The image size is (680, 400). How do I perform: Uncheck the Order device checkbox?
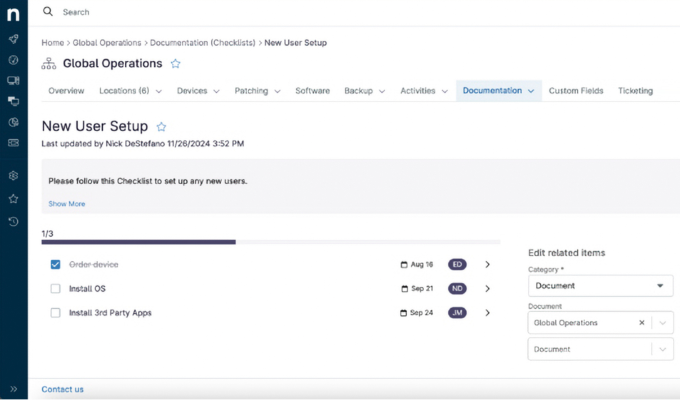(56, 265)
